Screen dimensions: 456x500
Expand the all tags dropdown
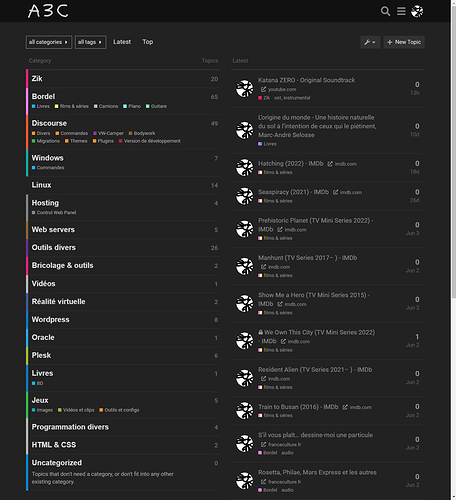90,42
